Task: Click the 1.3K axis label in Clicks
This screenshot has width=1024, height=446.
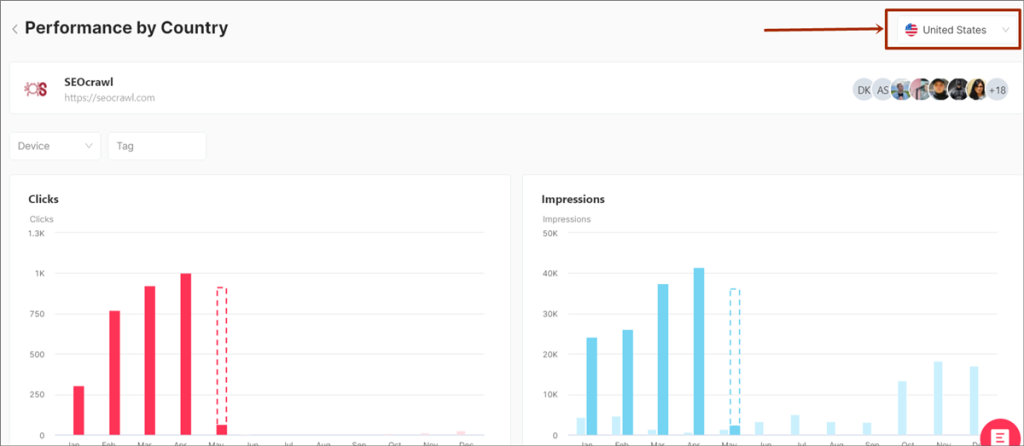Action: pos(37,233)
